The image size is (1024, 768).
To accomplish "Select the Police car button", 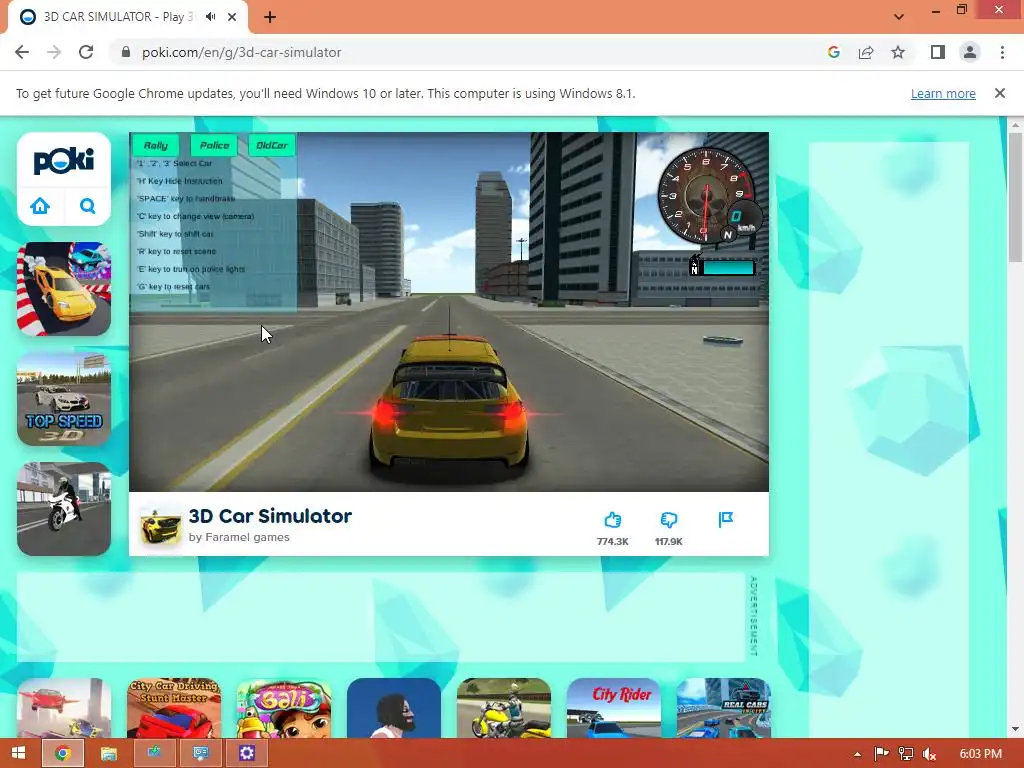I will pyautogui.click(x=214, y=145).
